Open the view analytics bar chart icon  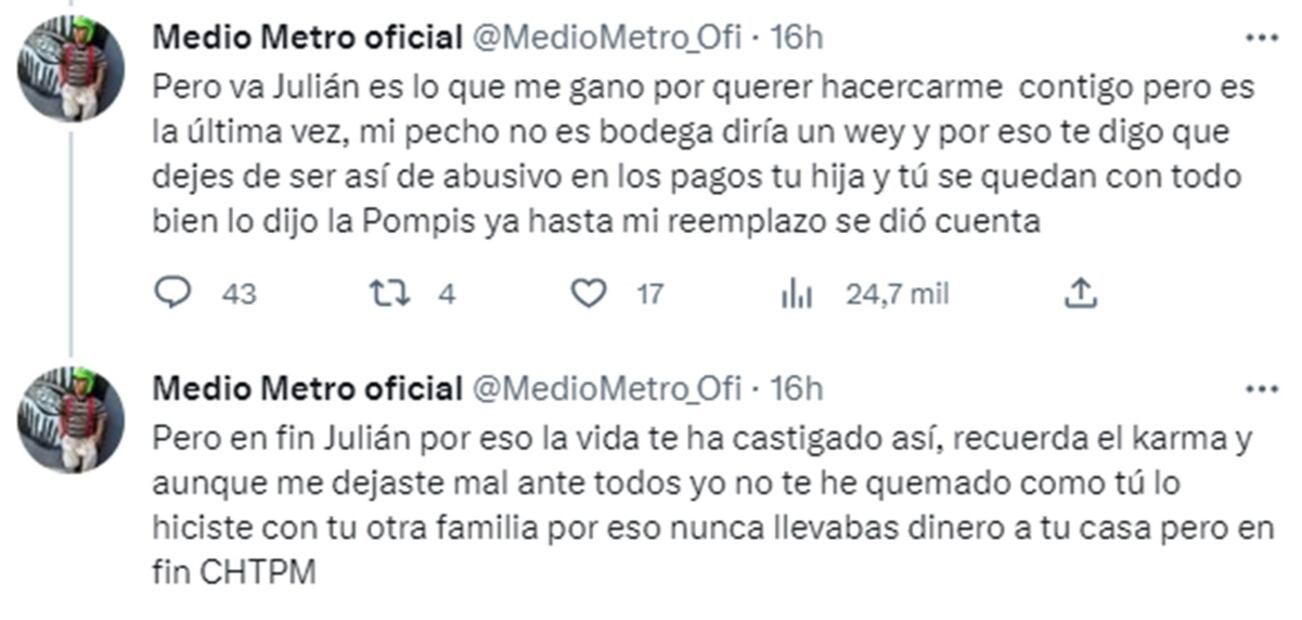(x=796, y=294)
